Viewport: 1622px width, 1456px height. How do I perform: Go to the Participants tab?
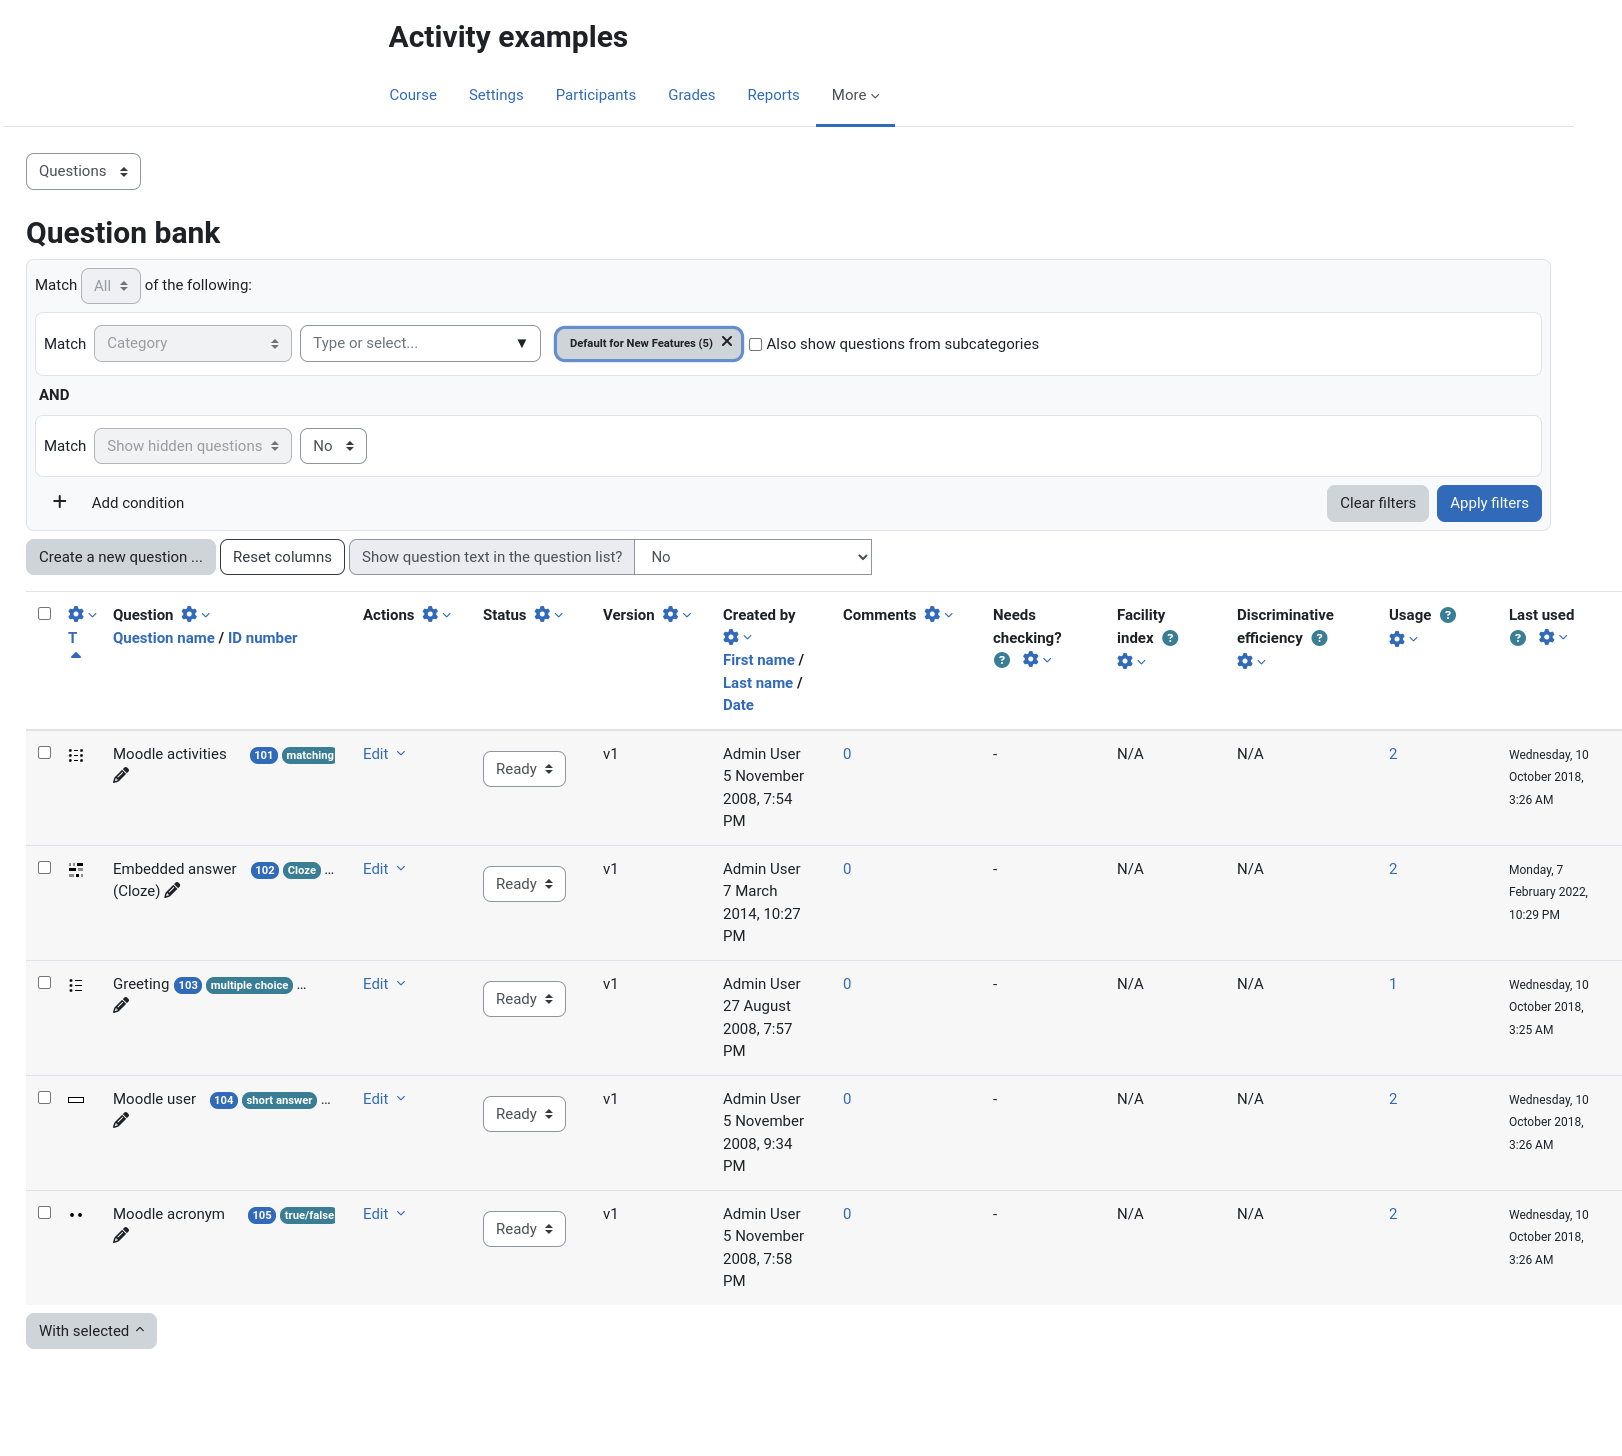click(596, 95)
